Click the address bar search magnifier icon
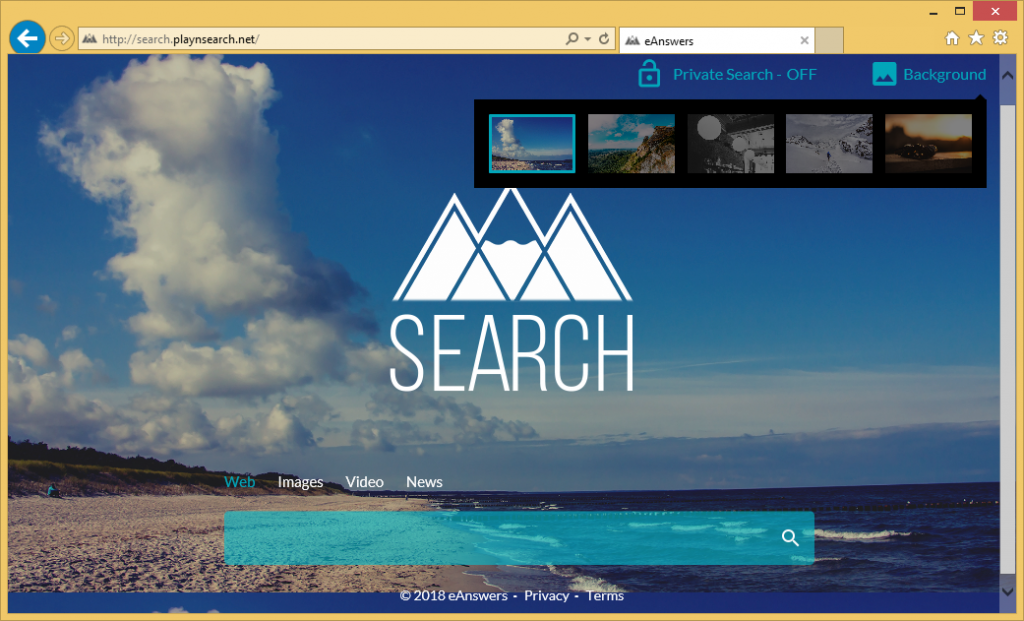 point(572,39)
